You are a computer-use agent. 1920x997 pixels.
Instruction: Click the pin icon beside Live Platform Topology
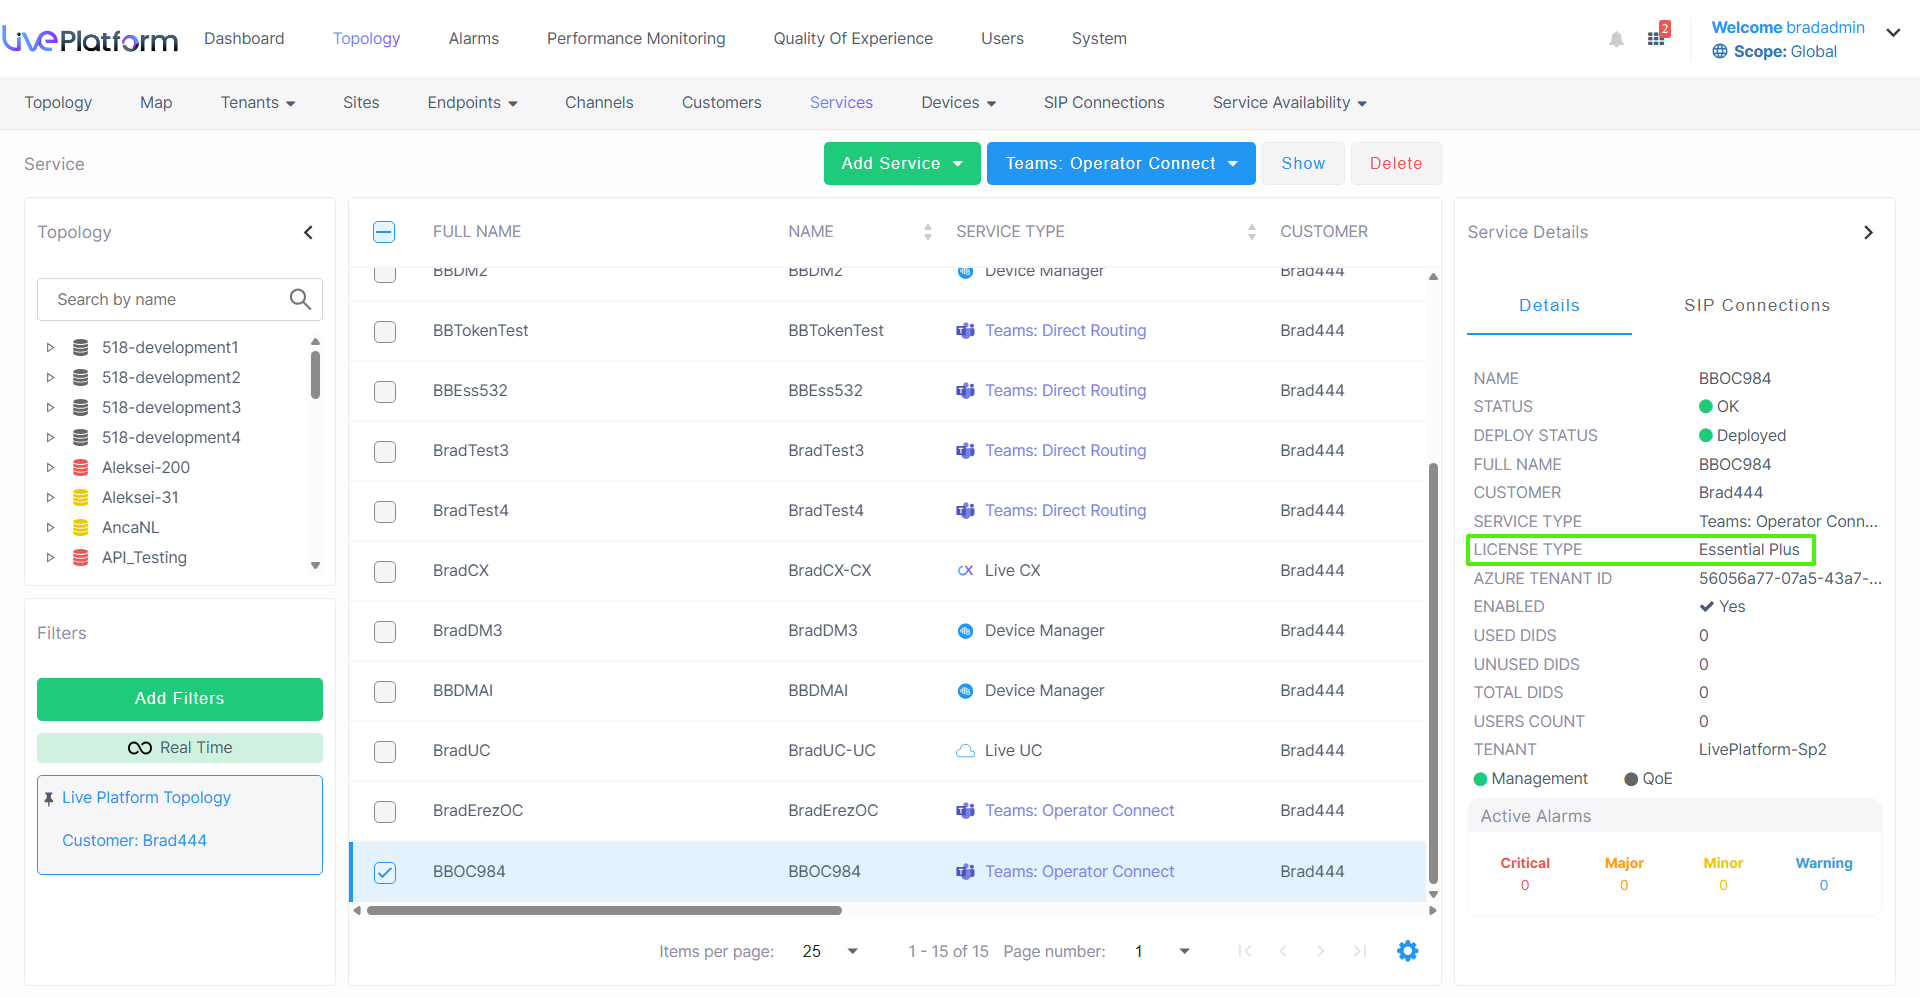tap(48, 798)
